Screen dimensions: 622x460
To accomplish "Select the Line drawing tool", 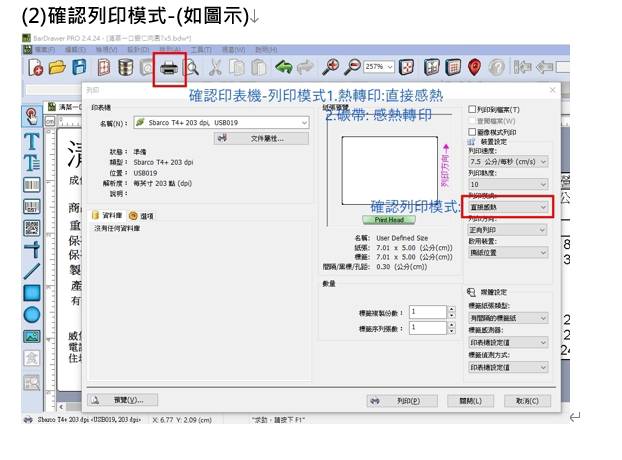I will point(31,270).
